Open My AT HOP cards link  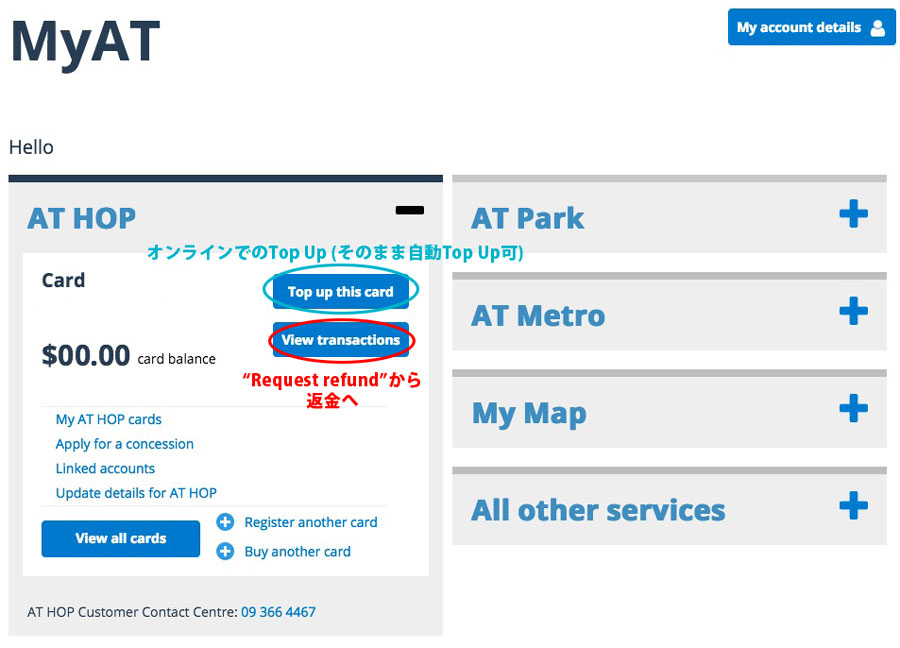(108, 420)
